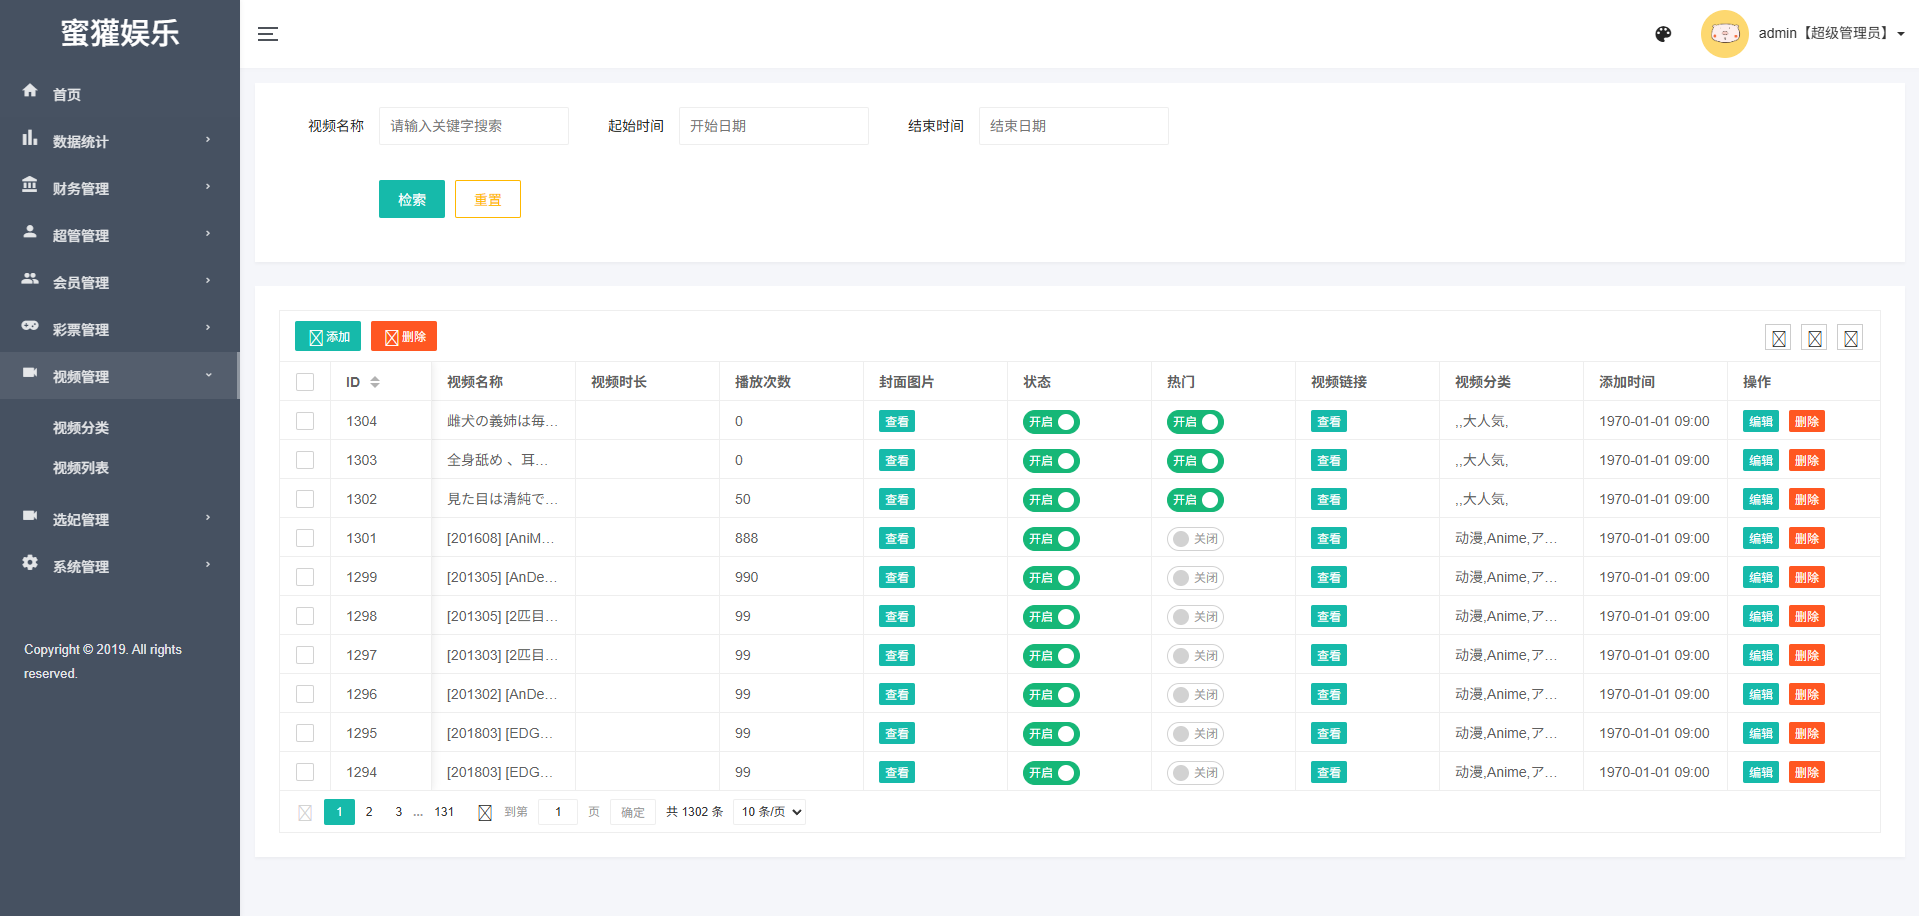
Task: Open the 10 条/页 page size dropdown
Action: coord(769,812)
